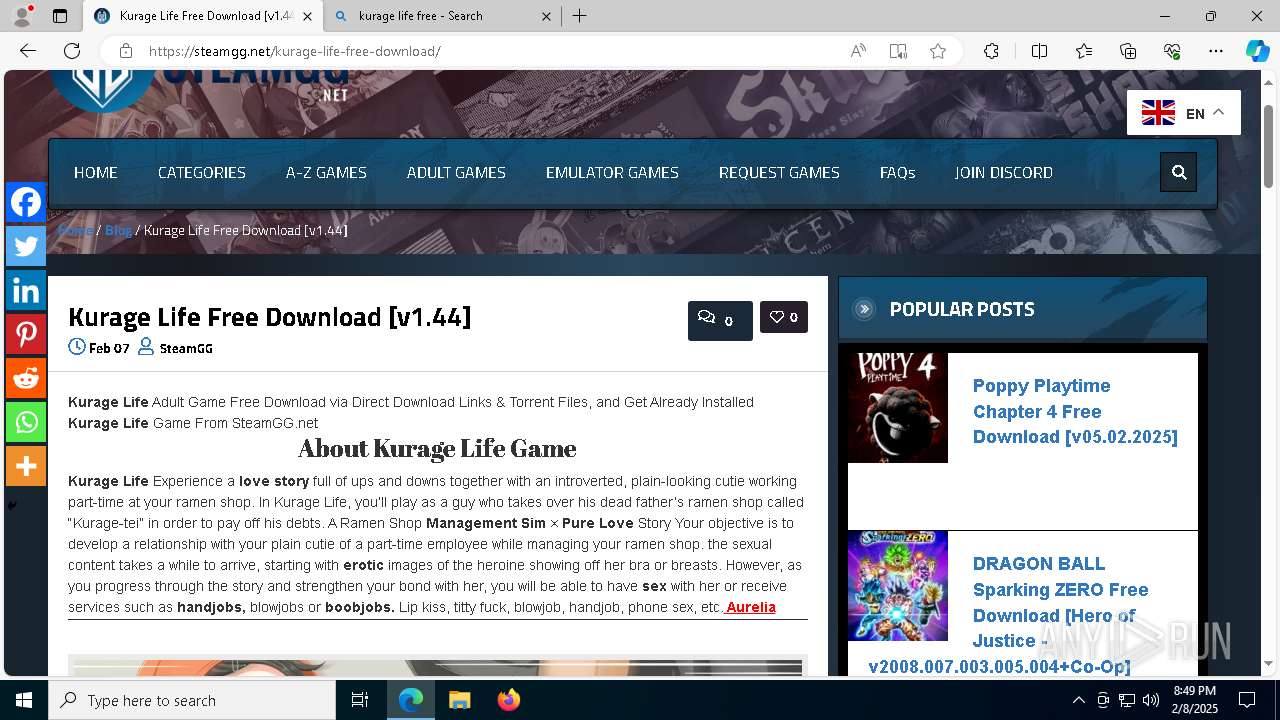
Task: Share the page on Twitter
Action: click(26, 246)
